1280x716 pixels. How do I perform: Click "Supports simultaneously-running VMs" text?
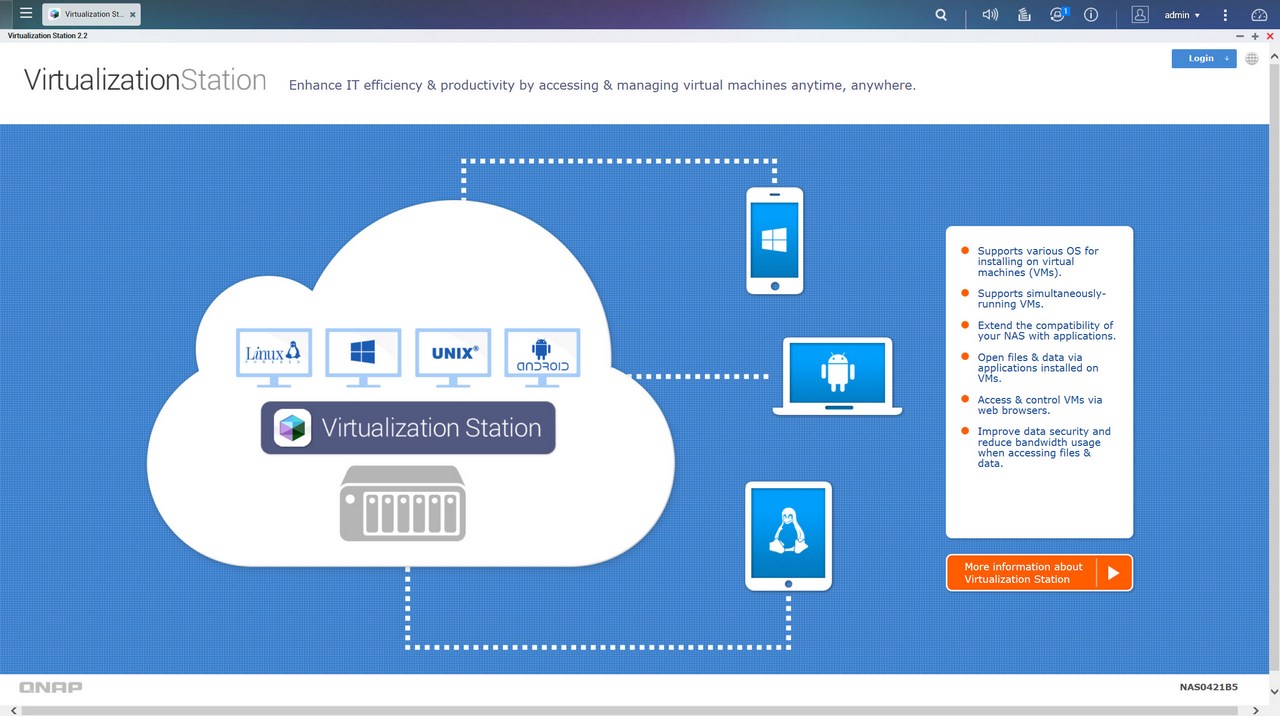[1041, 299]
